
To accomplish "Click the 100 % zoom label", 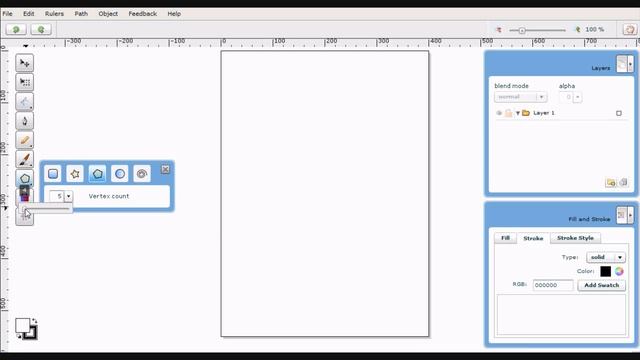I will 595,29.
